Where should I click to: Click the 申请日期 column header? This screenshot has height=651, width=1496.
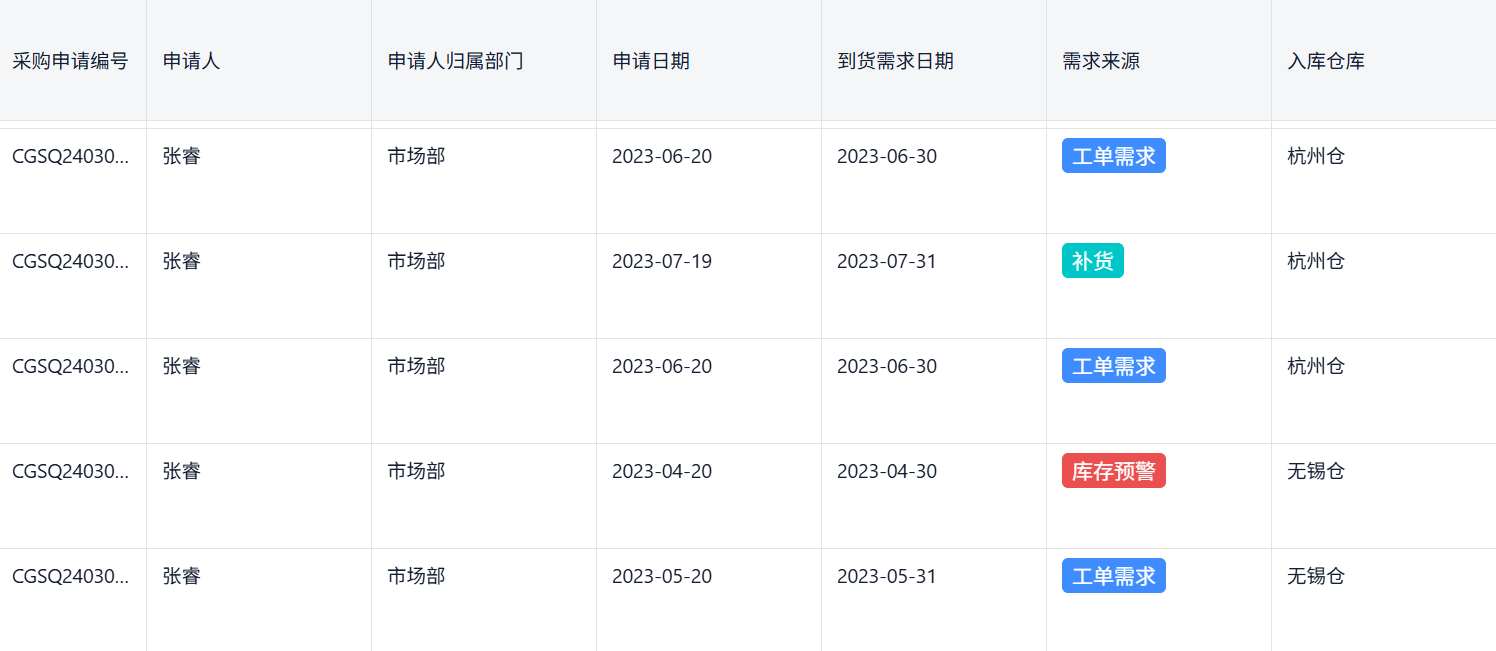(651, 61)
